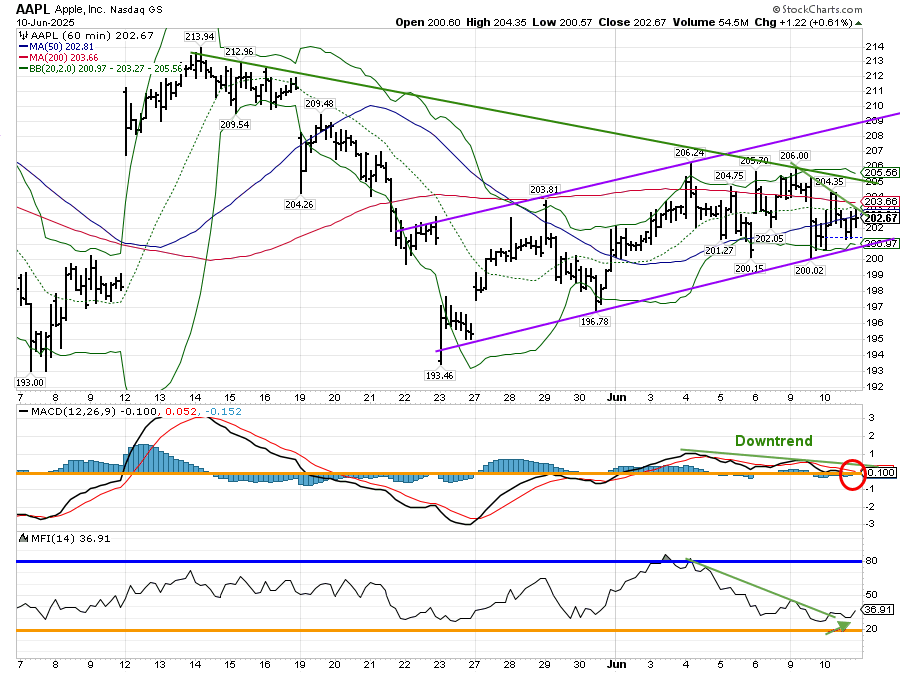The height and width of the screenshot is (673, 900).
Task: Click the 80 level label on MFI axis
Action: click(x=871, y=561)
